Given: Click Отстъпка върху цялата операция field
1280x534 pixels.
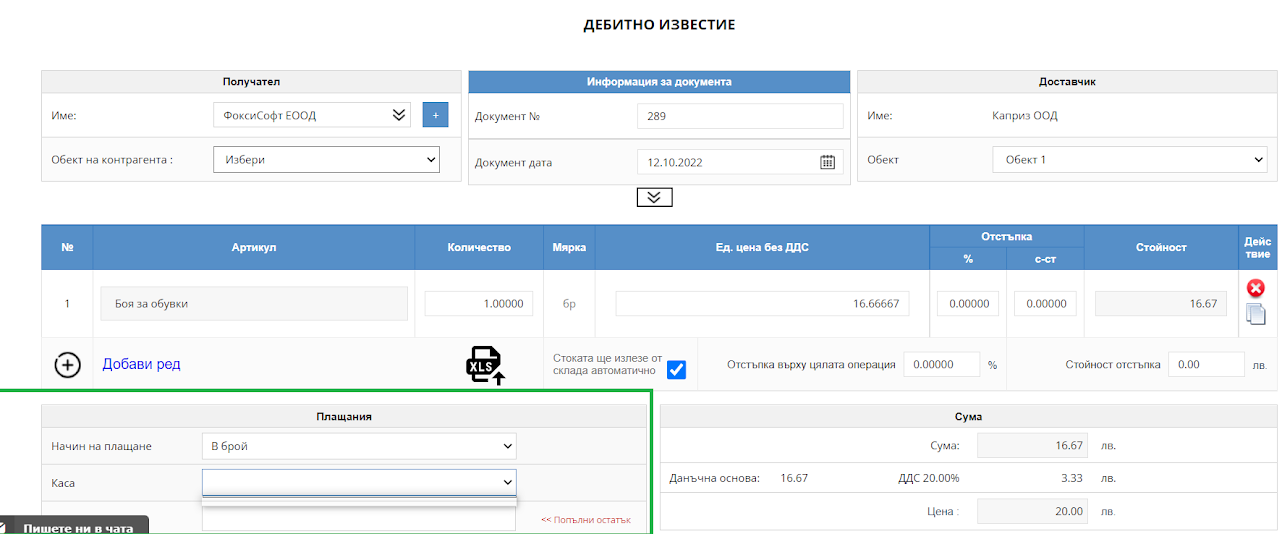Looking at the screenshot, I should (x=942, y=365).
